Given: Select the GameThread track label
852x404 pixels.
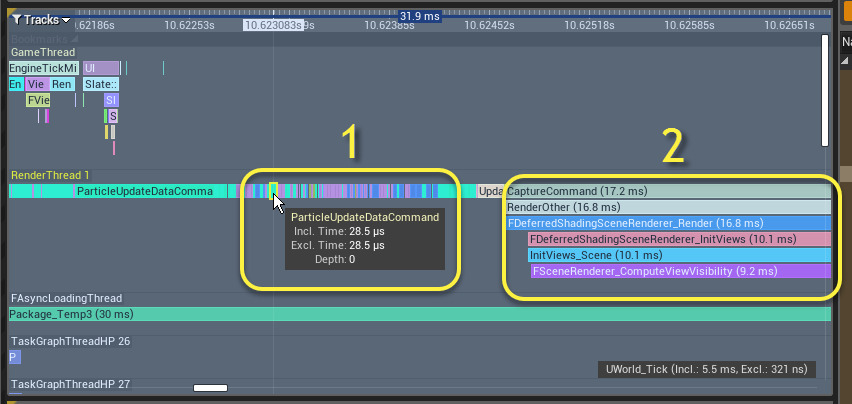Looking at the screenshot, I should click(43, 52).
